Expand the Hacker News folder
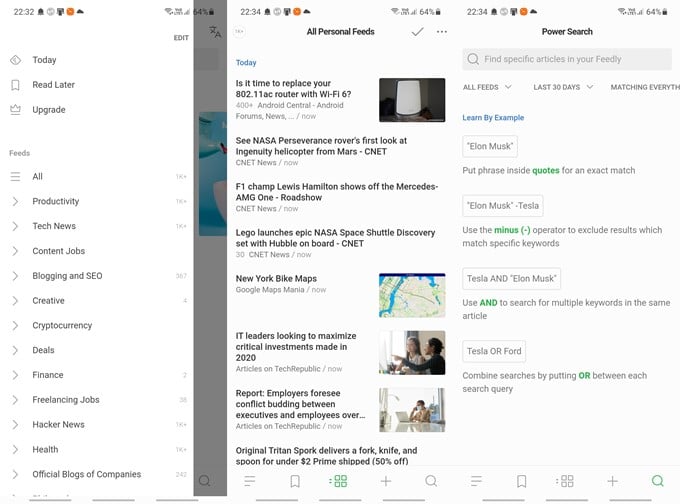 pos(15,425)
